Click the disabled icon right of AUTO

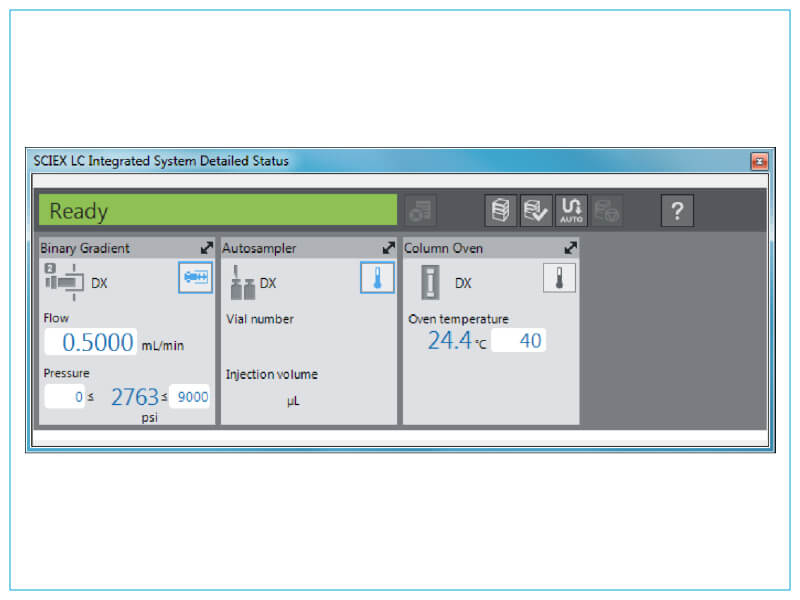click(x=606, y=211)
